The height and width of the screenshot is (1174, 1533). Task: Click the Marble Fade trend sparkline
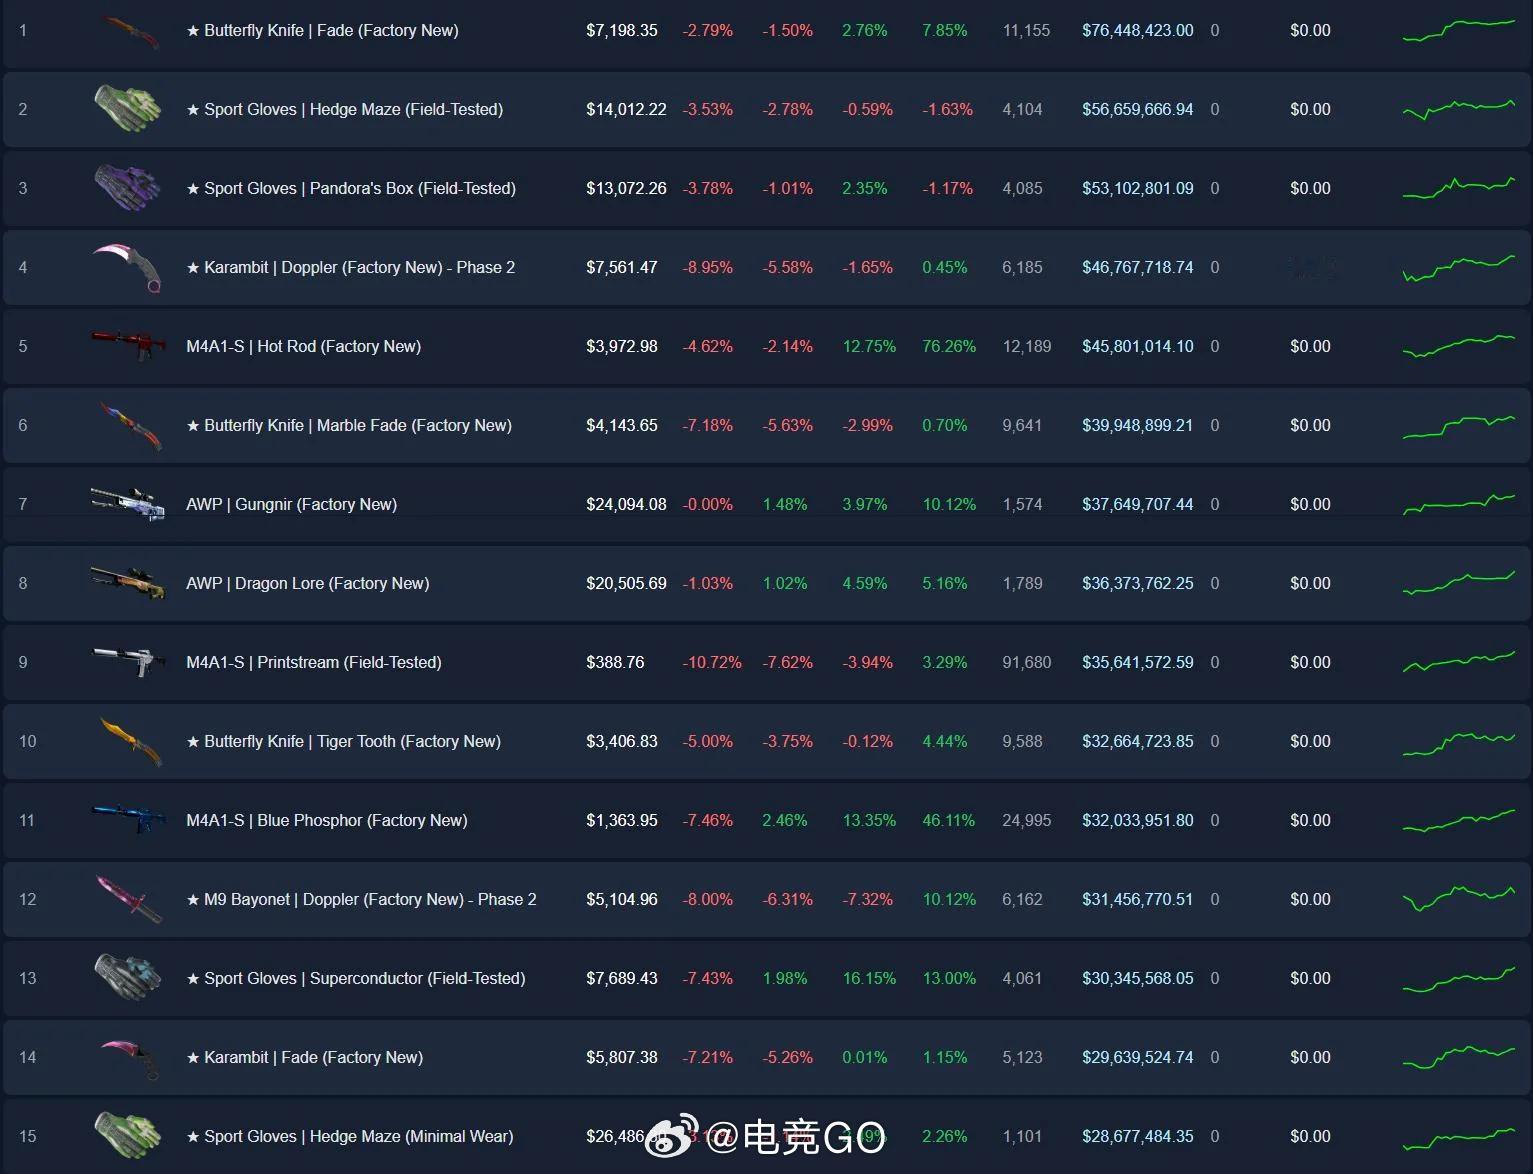click(x=1459, y=425)
